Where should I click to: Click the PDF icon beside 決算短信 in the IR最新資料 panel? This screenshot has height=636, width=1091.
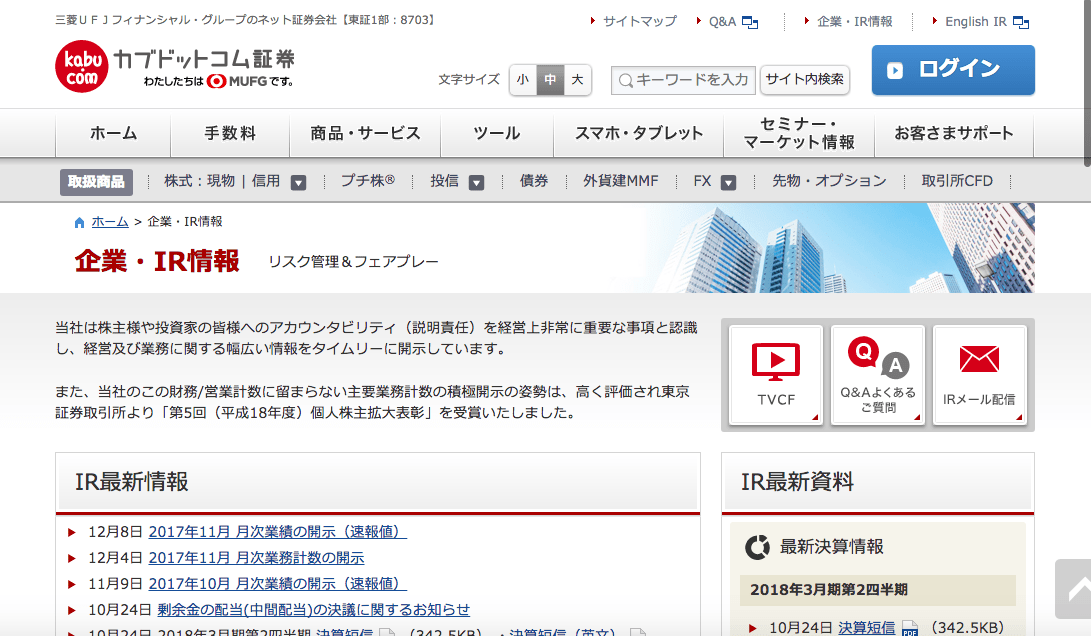(910, 628)
